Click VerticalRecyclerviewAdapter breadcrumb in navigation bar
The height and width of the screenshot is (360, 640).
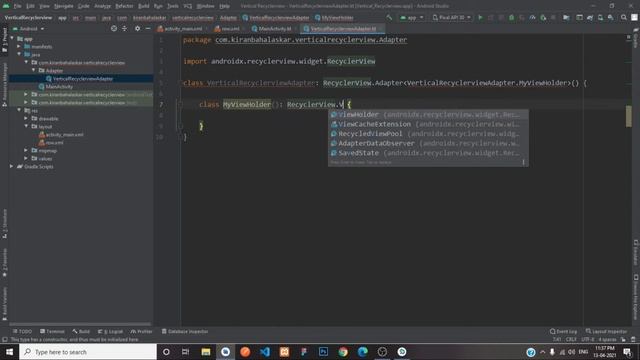[276, 18]
